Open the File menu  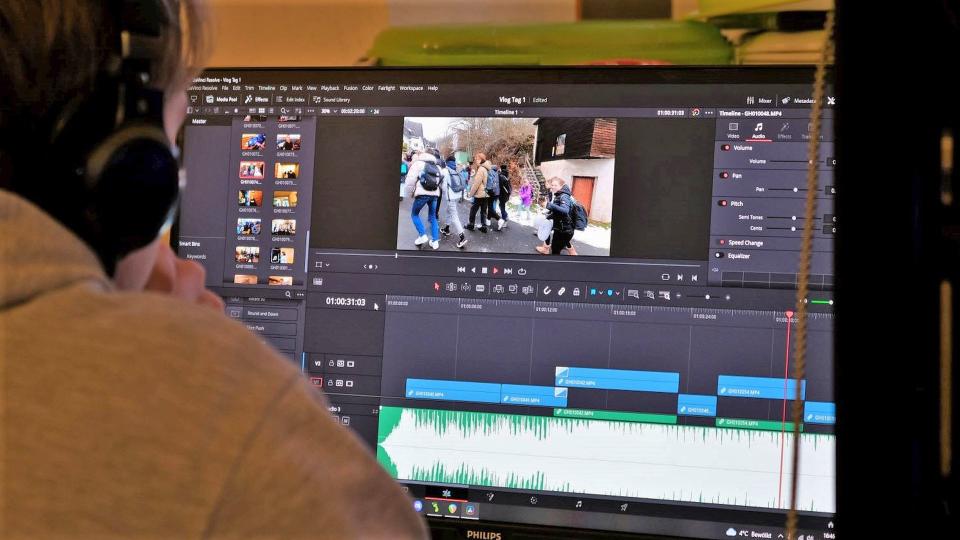(x=225, y=88)
